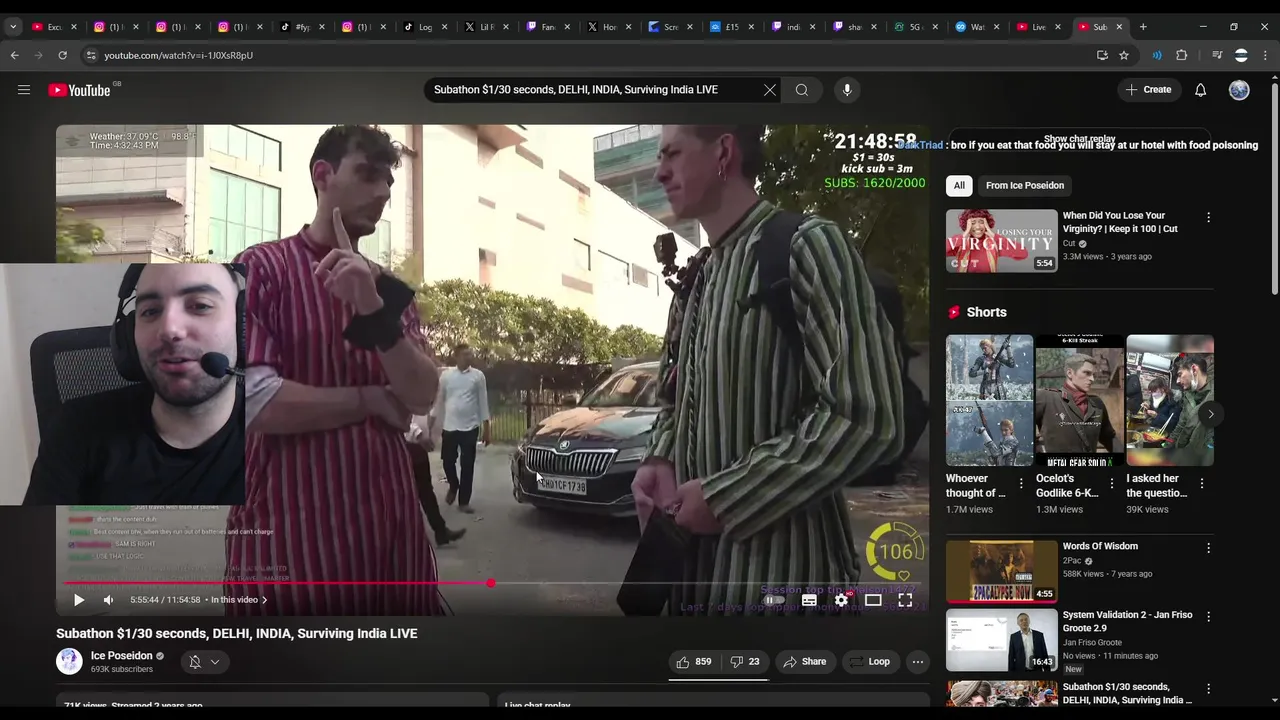Toggle the Loop button

point(870,662)
